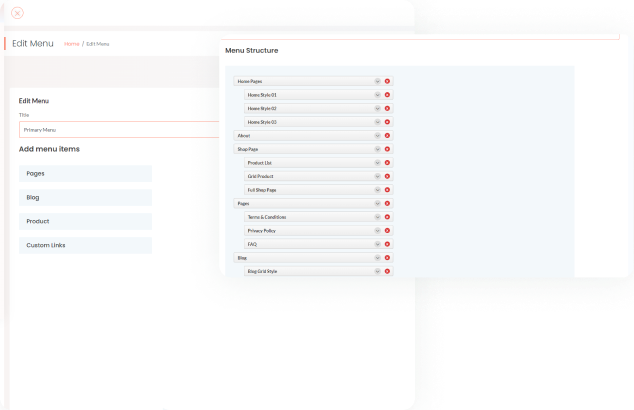This screenshot has width=634, height=410.
Task: Select the Terms & Conditions row label
Action: click(x=267, y=217)
